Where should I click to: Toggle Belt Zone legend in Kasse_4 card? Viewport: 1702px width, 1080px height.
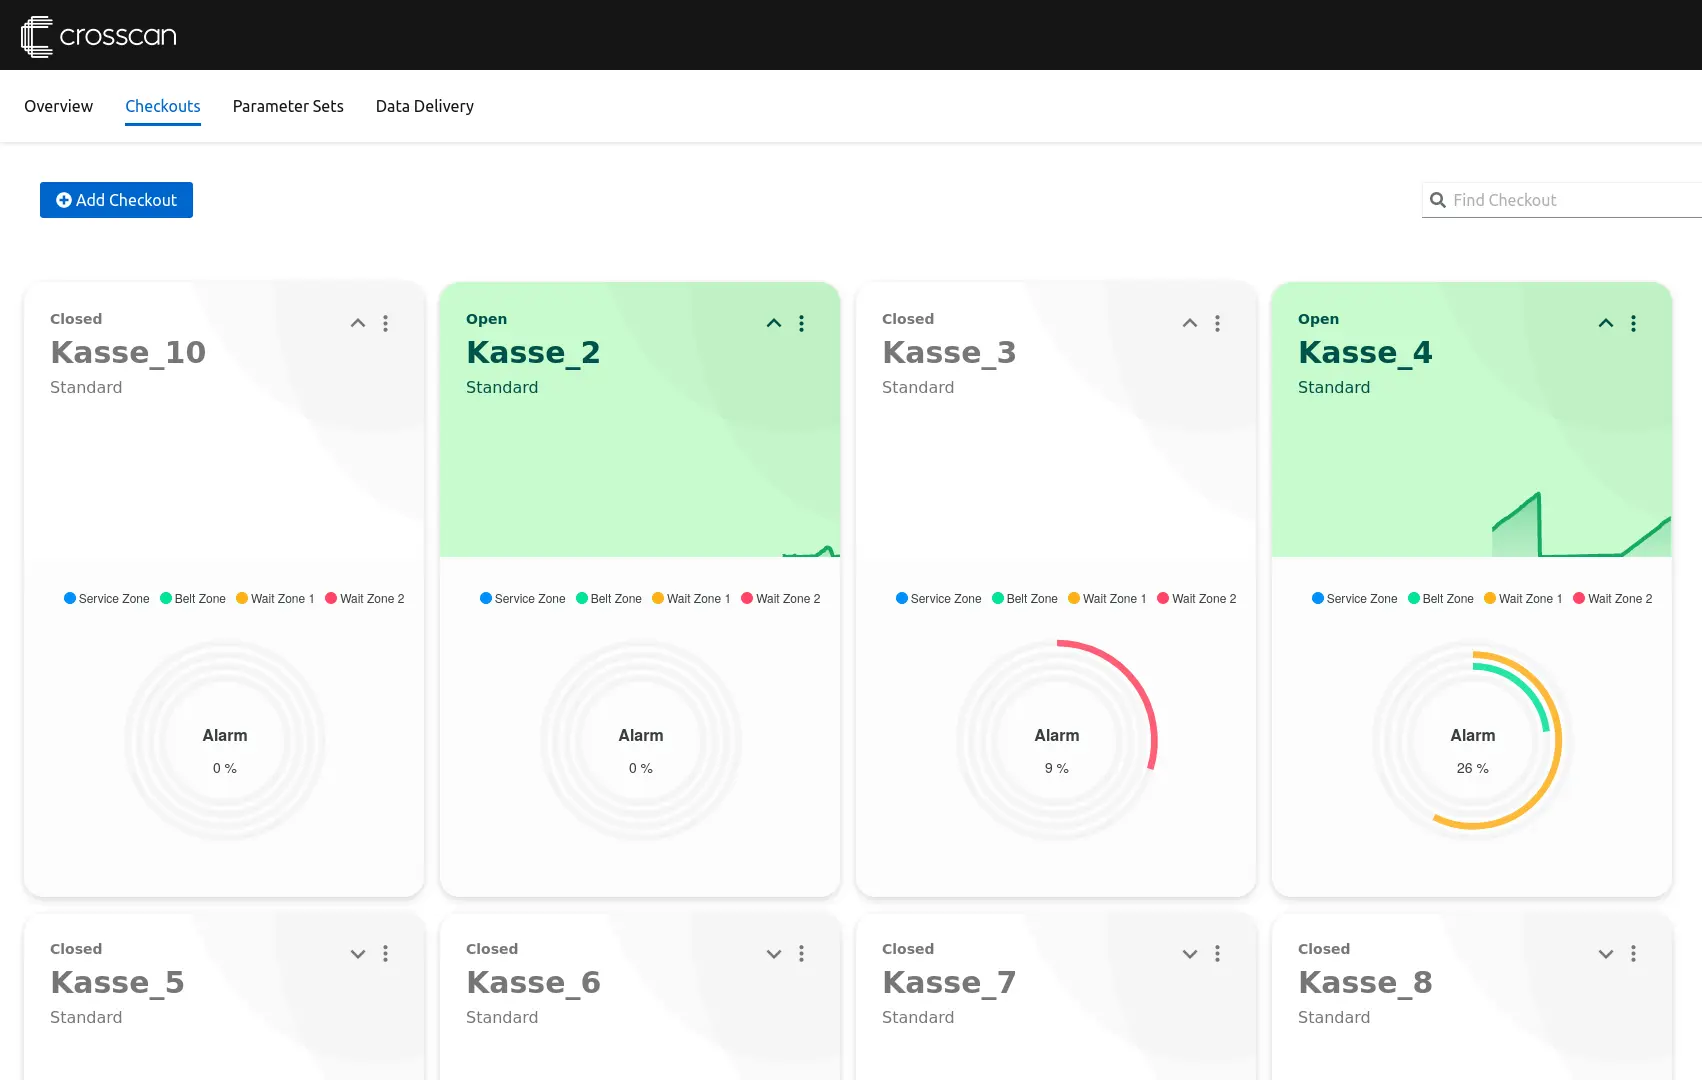coord(1440,599)
